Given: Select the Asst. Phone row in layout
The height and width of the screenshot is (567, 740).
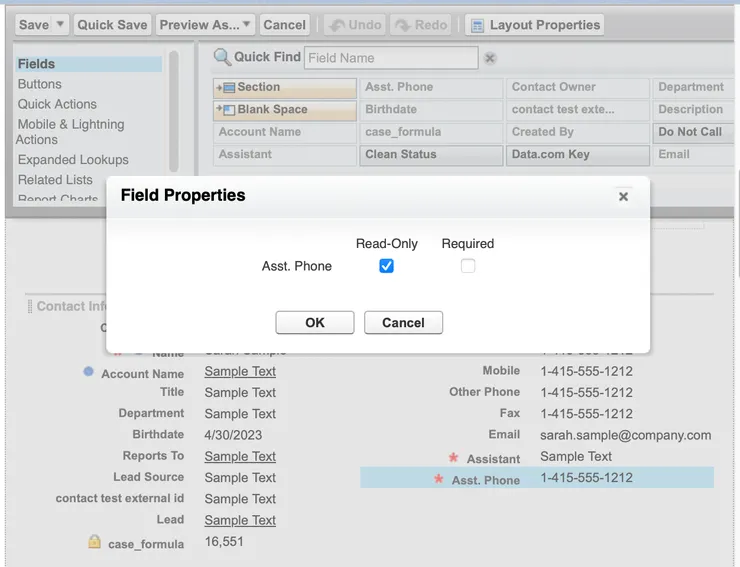Looking at the screenshot, I should pos(537,478).
